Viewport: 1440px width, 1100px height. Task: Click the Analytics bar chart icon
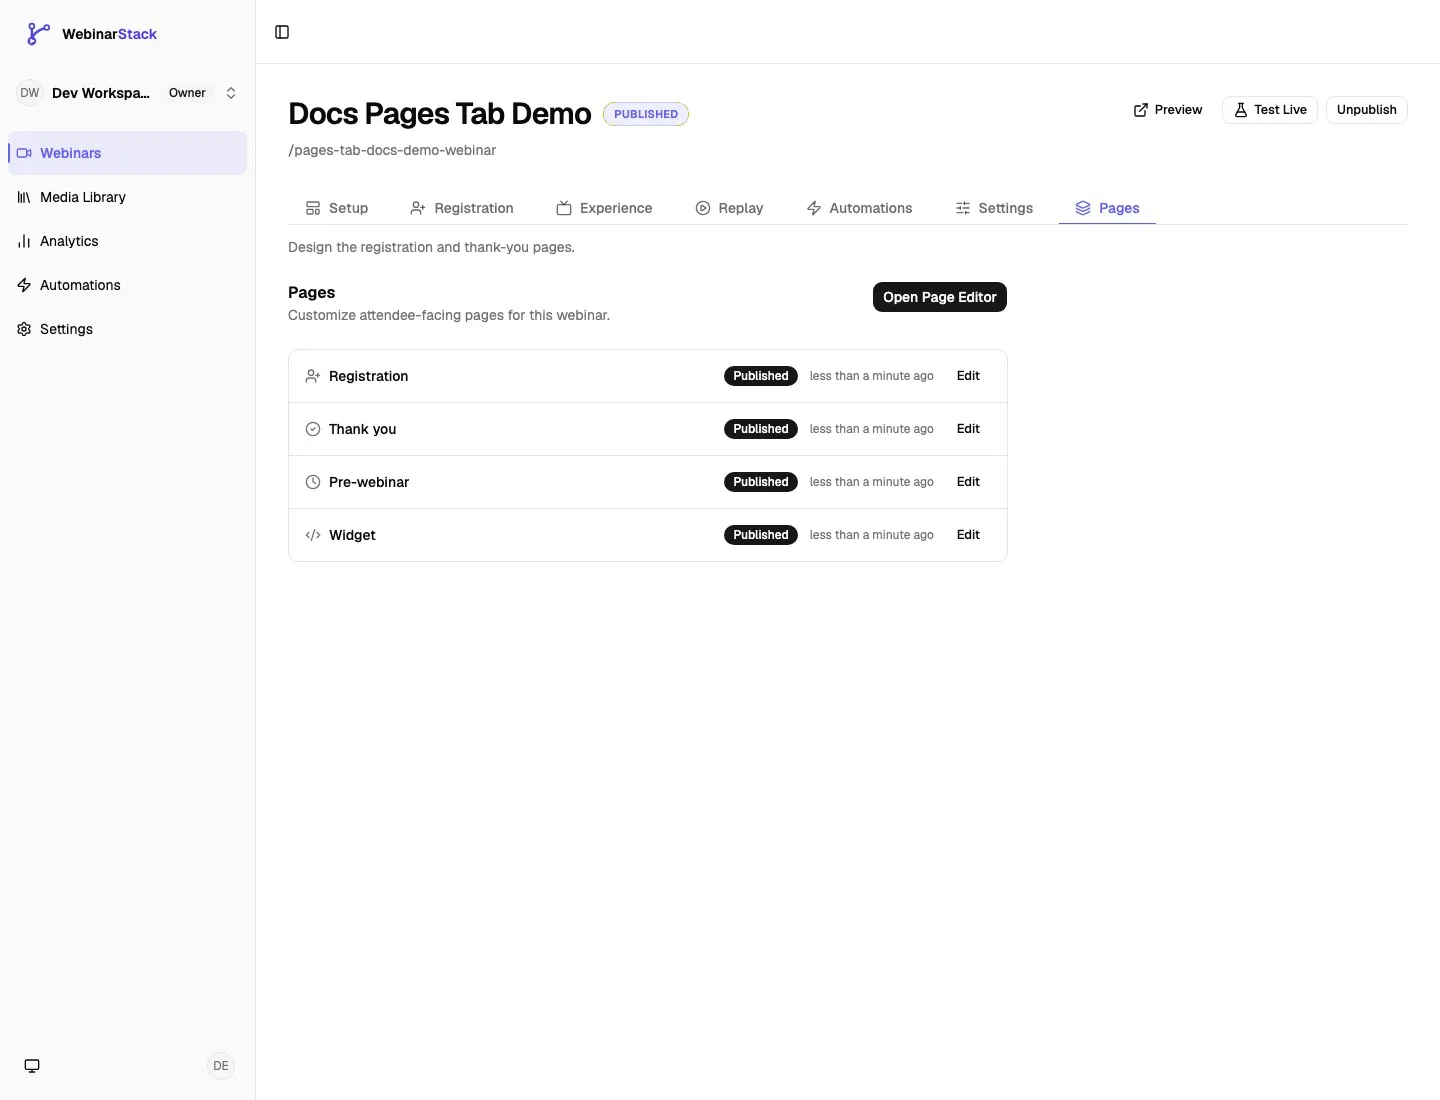(x=24, y=241)
